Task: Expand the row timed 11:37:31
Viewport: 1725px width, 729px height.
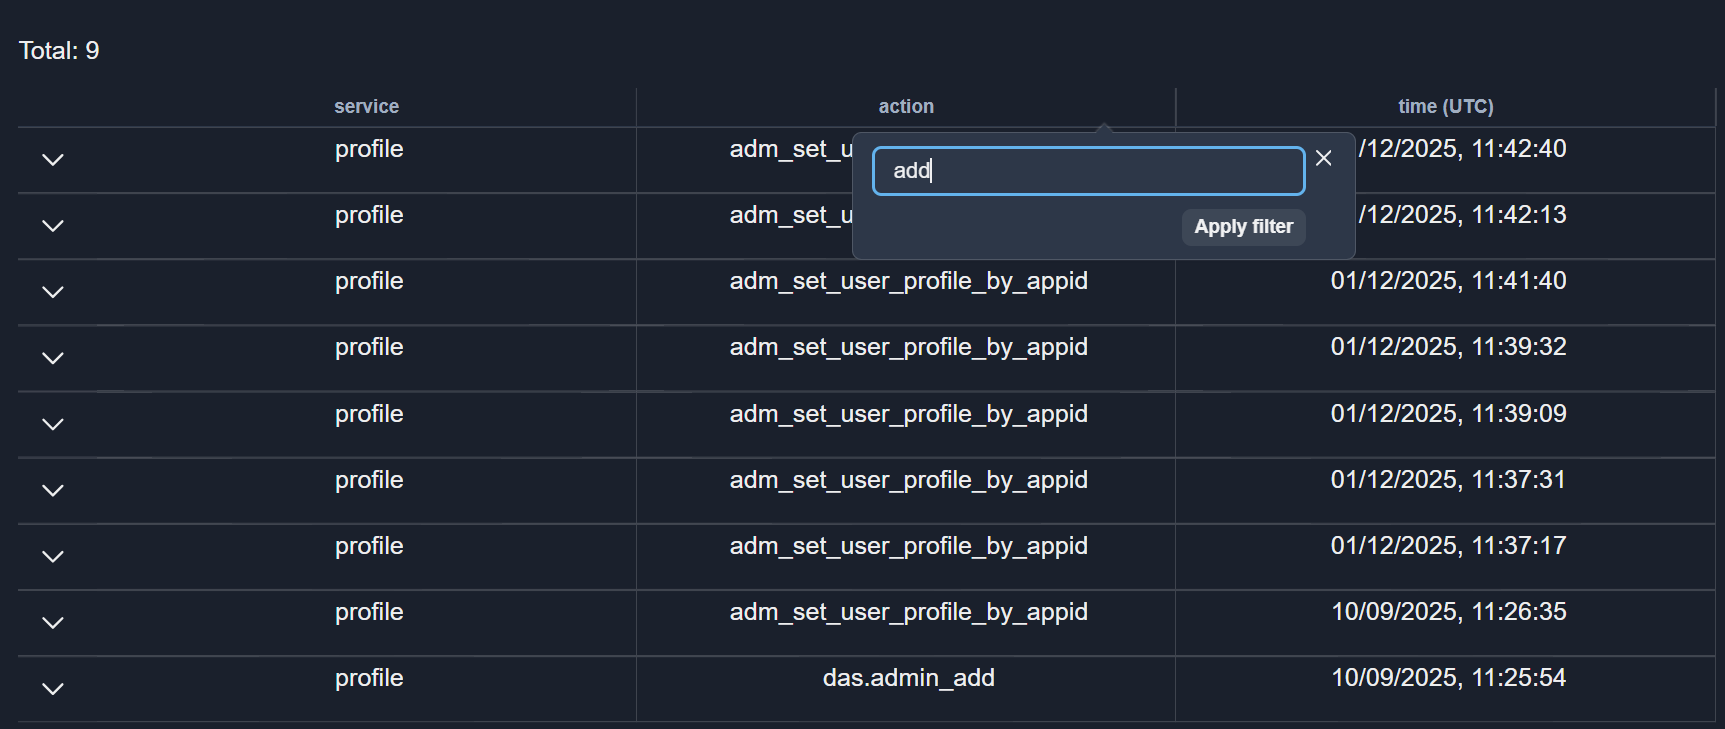Action: pyautogui.click(x=53, y=490)
